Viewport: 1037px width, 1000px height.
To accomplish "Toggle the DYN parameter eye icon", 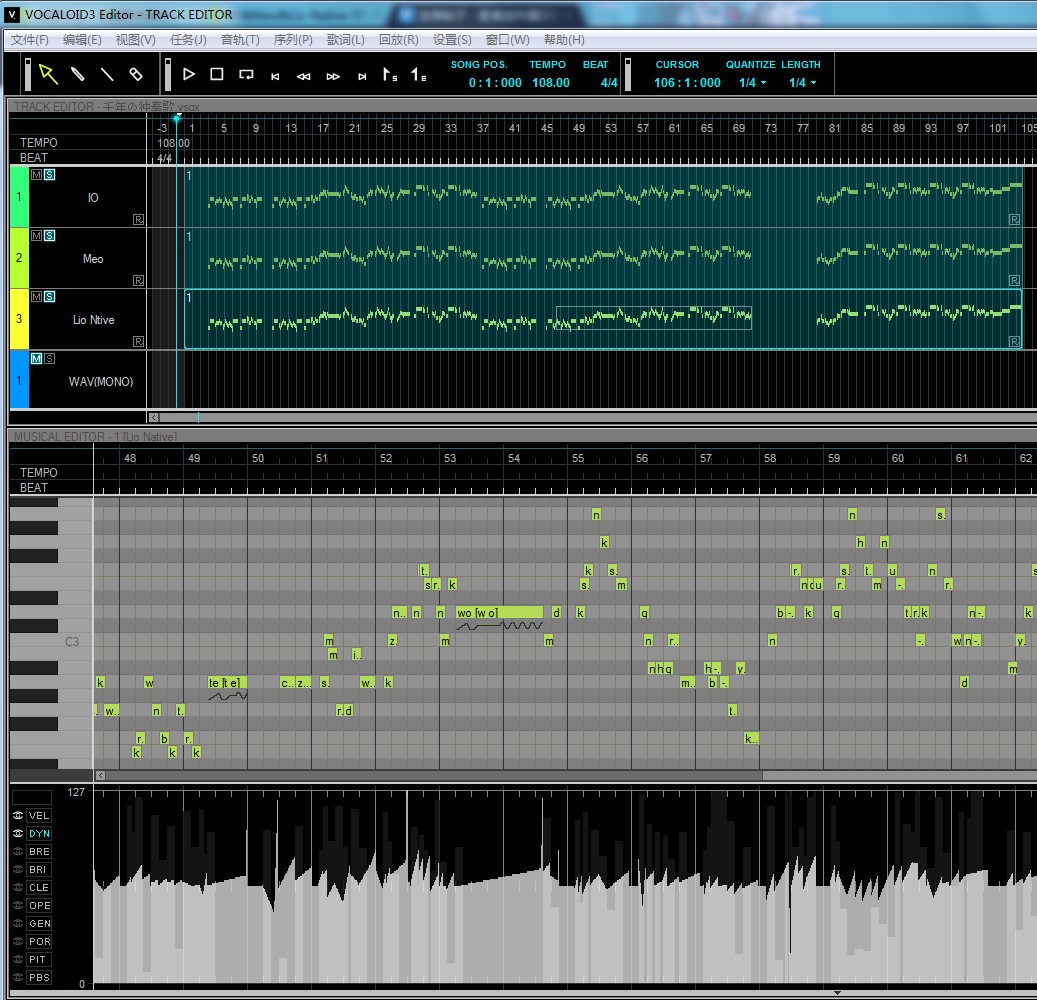I will click(18, 833).
